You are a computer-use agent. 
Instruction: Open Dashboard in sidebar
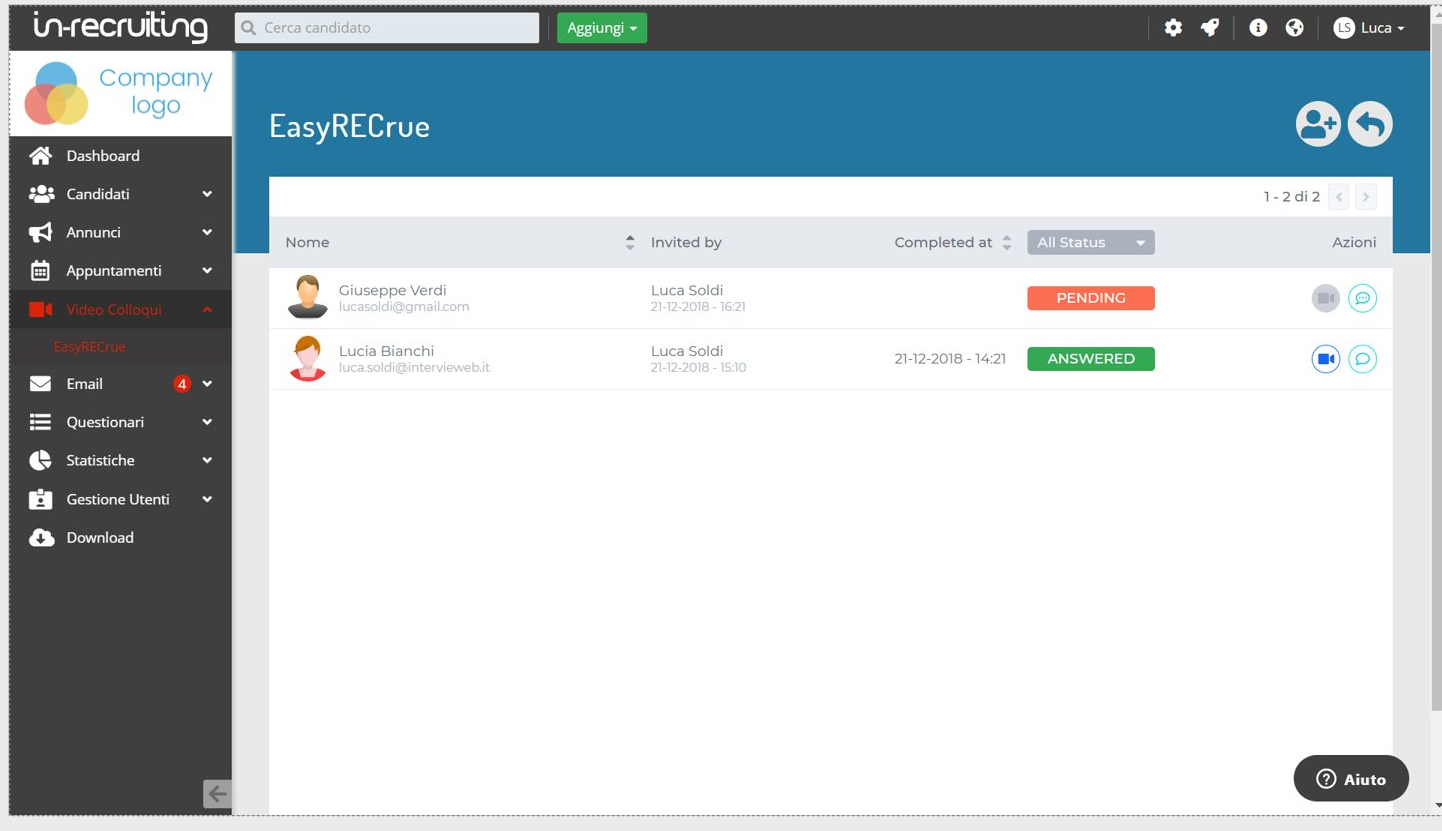click(121, 156)
